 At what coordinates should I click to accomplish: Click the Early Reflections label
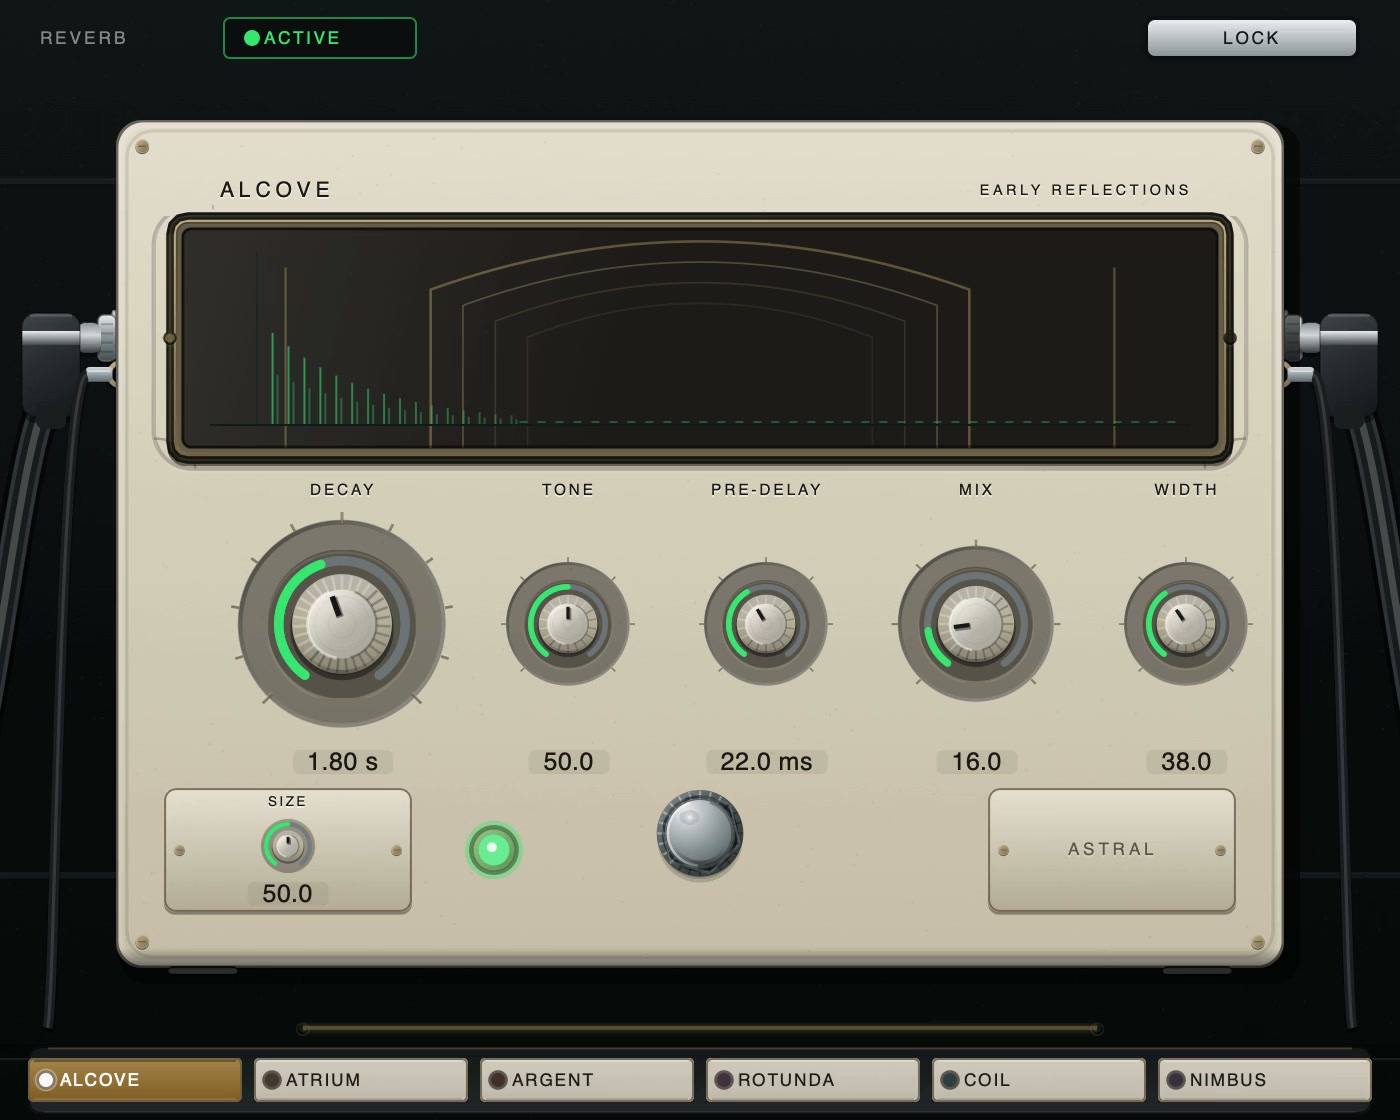(x=1085, y=190)
